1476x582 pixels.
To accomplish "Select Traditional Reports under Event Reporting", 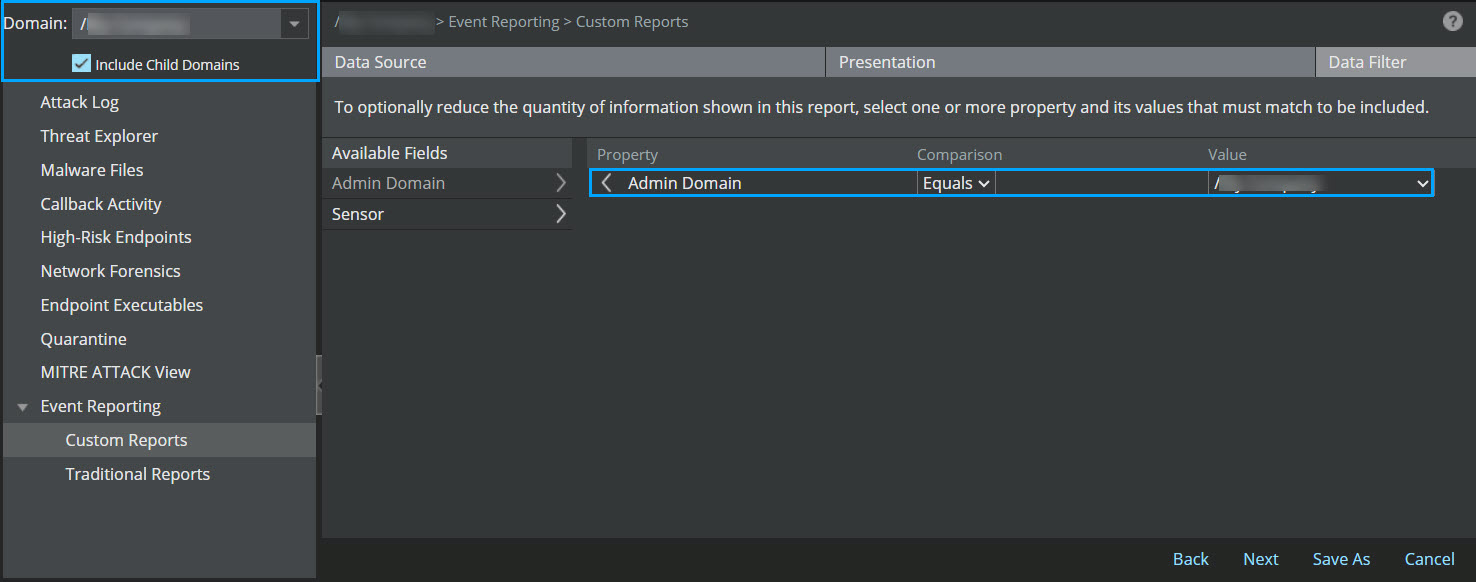I will pos(138,474).
